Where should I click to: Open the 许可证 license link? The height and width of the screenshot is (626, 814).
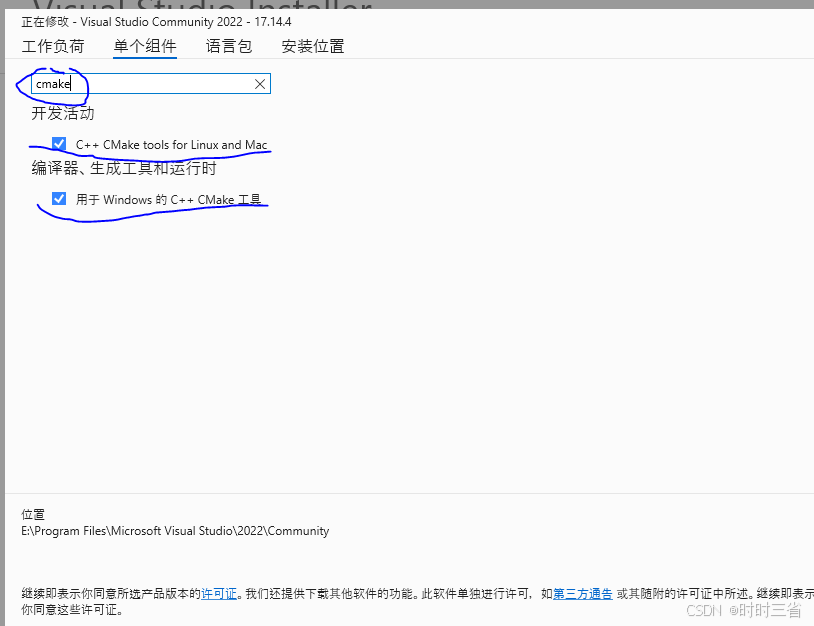click(219, 593)
